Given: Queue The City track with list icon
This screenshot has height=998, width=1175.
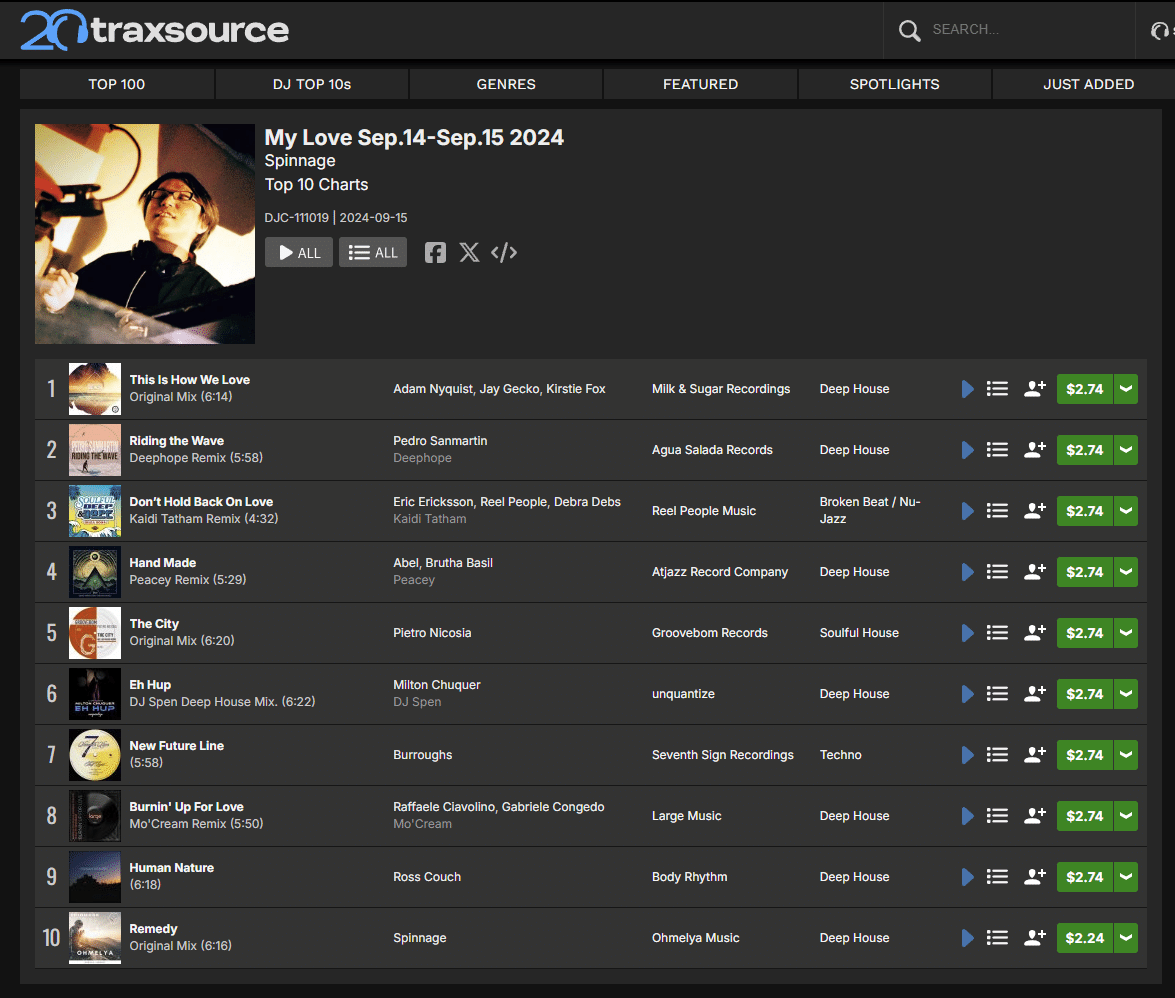Looking at the screenshot, I should [997, 633].
